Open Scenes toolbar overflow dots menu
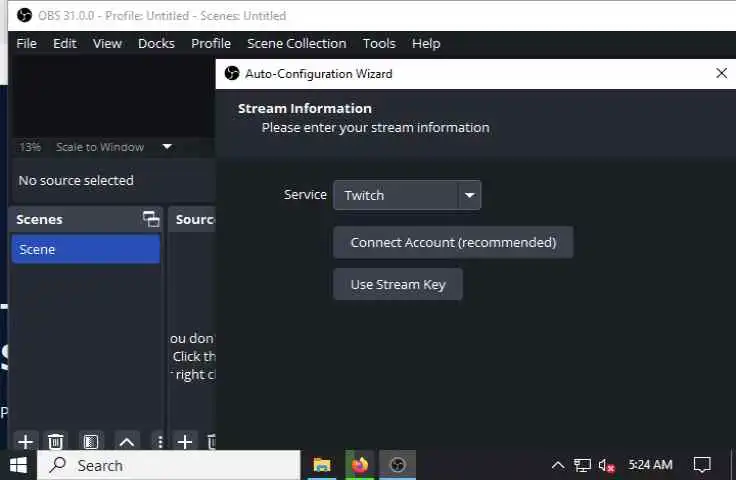This screenshot has height=480, width=736. [x=160, y=442]
